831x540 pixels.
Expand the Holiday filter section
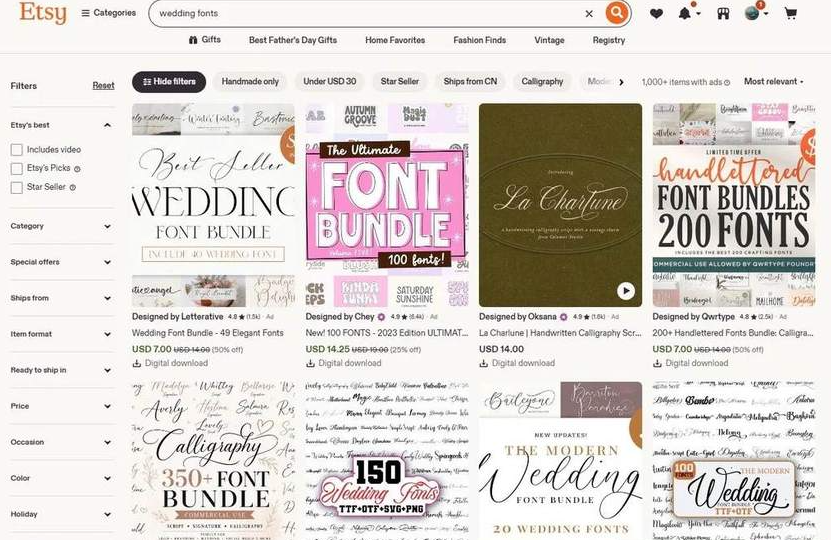[x=61, y=515]
